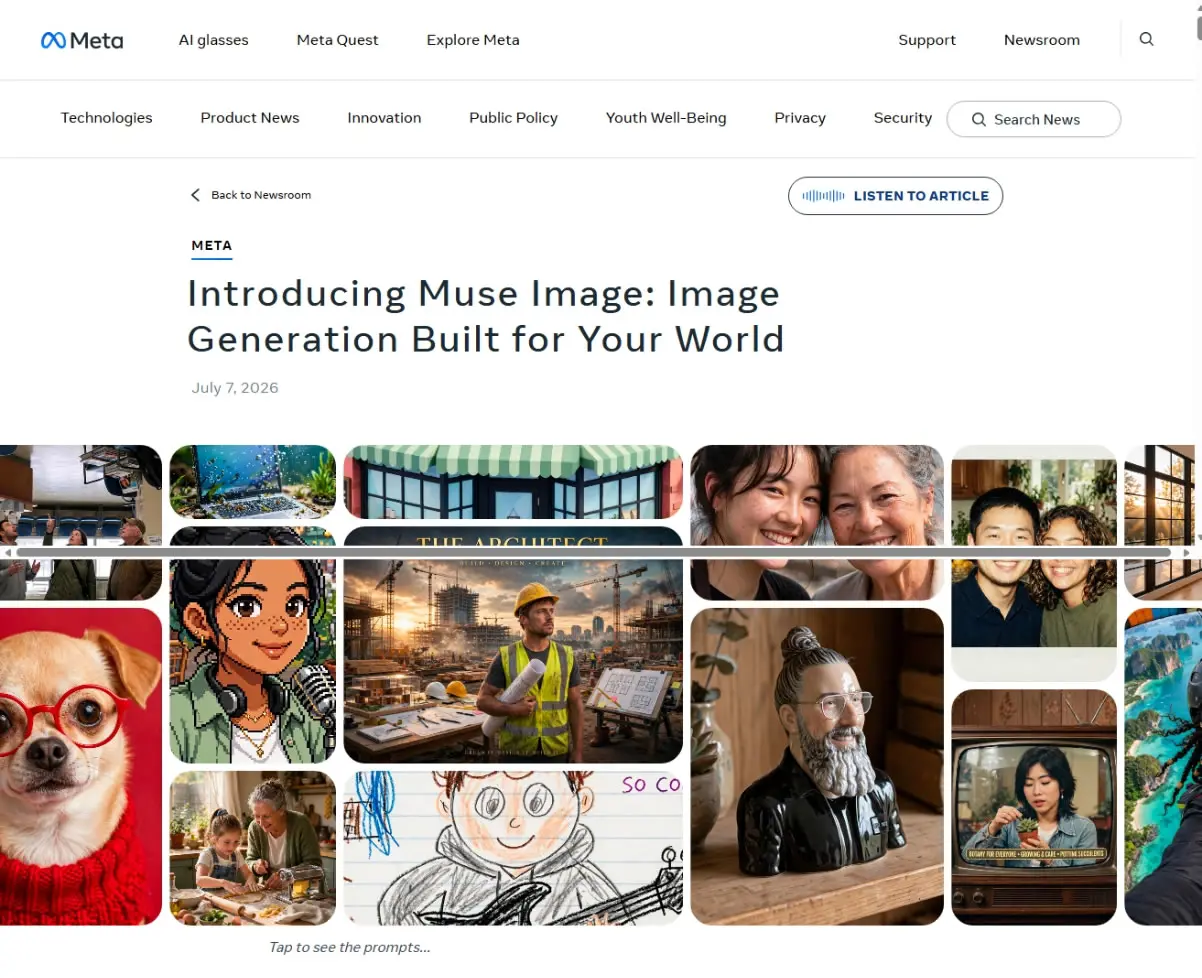Select the Privacy tab
The height and width of the screenshot is (978, 1202).
[800, 118]
